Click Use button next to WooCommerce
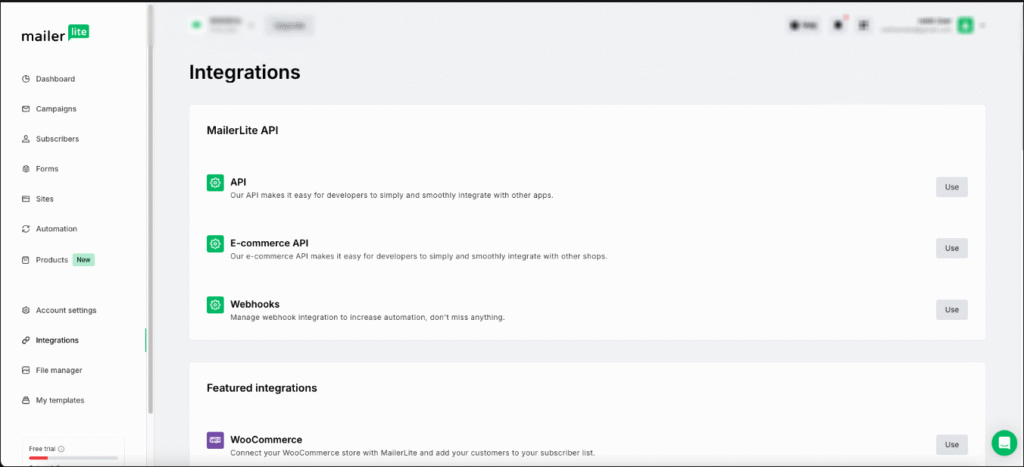 pos(951,444)
